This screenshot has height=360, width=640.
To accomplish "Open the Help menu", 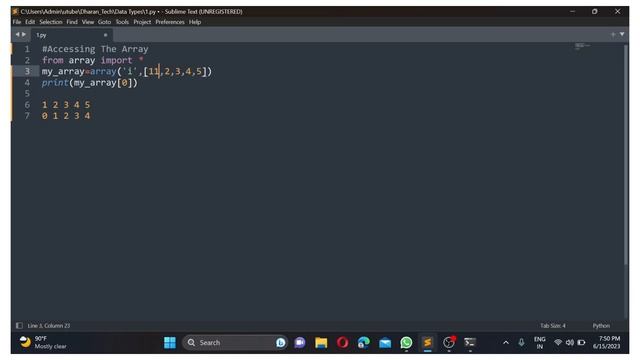I will tap(195, 22).
